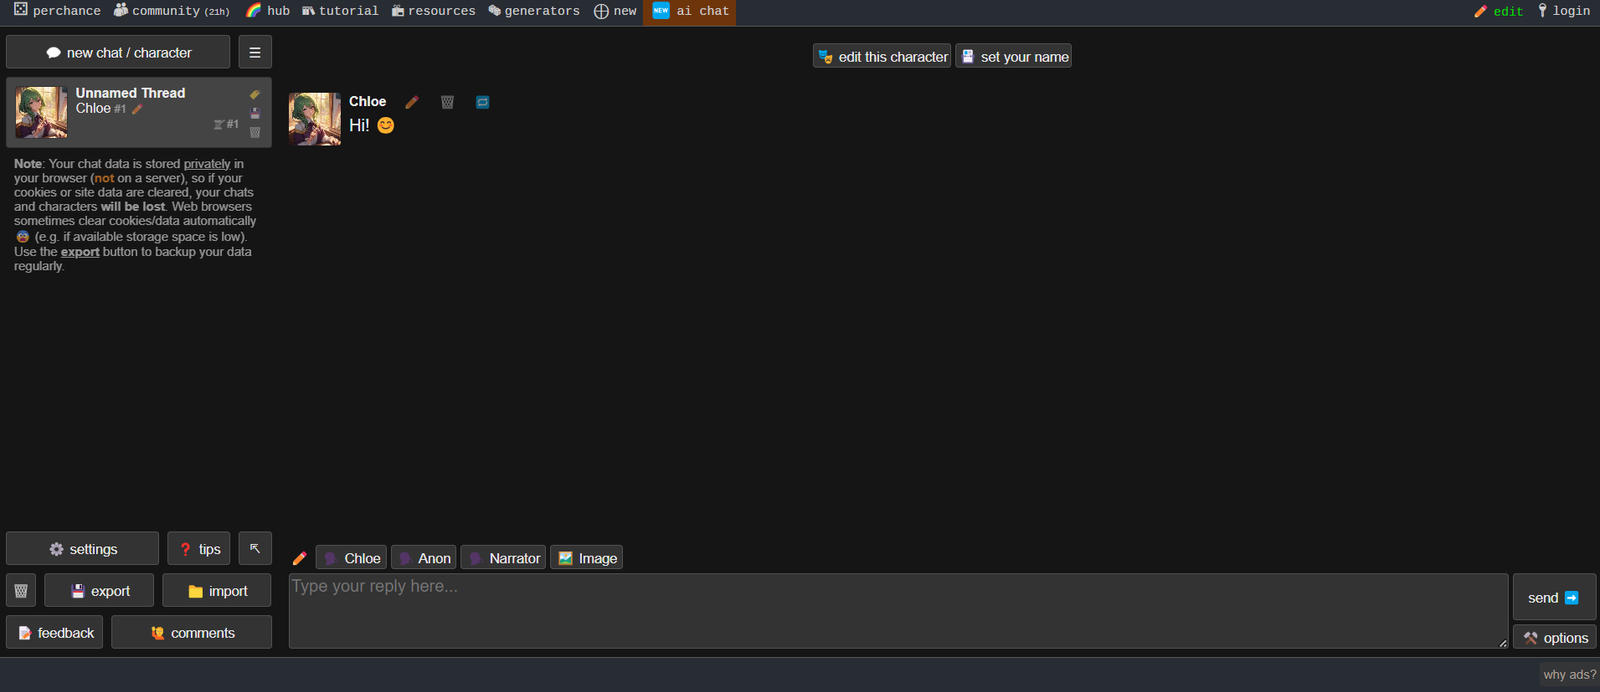Delete Chloe's message with the trash icon
Screen dimensions: 1600x692
click(447, 102)
